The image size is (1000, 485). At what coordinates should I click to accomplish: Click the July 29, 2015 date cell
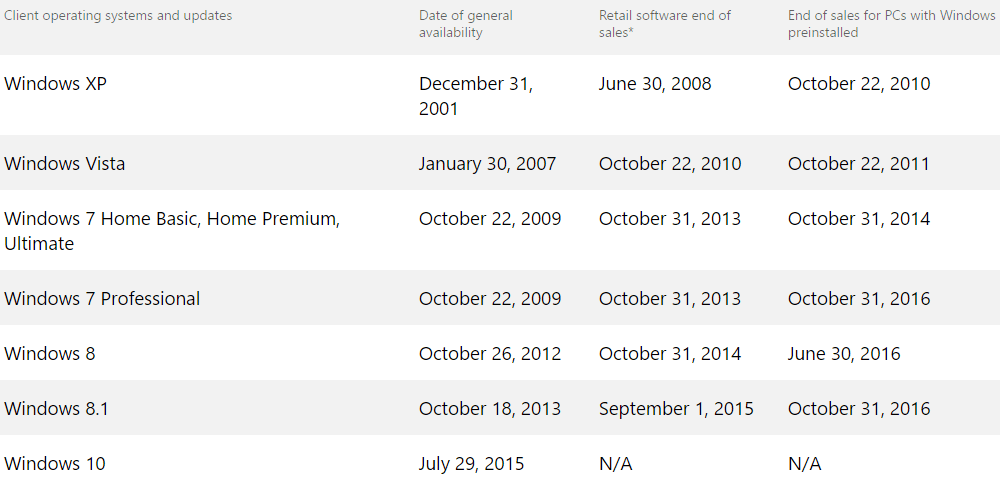(471, 464)
